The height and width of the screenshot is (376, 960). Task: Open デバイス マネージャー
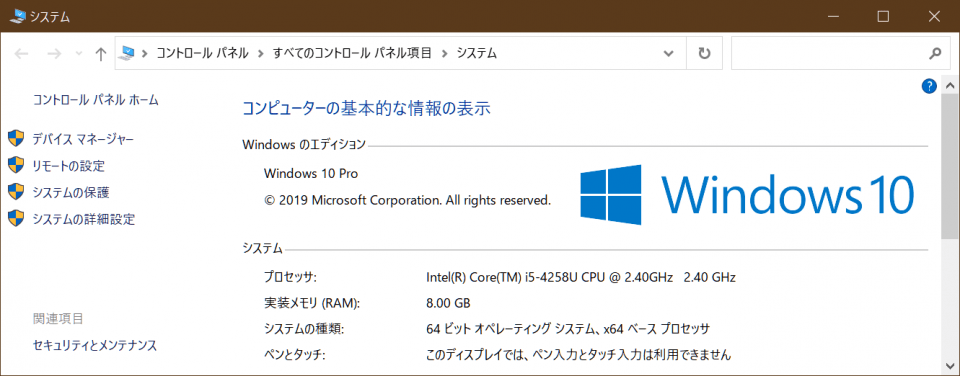(x=83, y=140)
